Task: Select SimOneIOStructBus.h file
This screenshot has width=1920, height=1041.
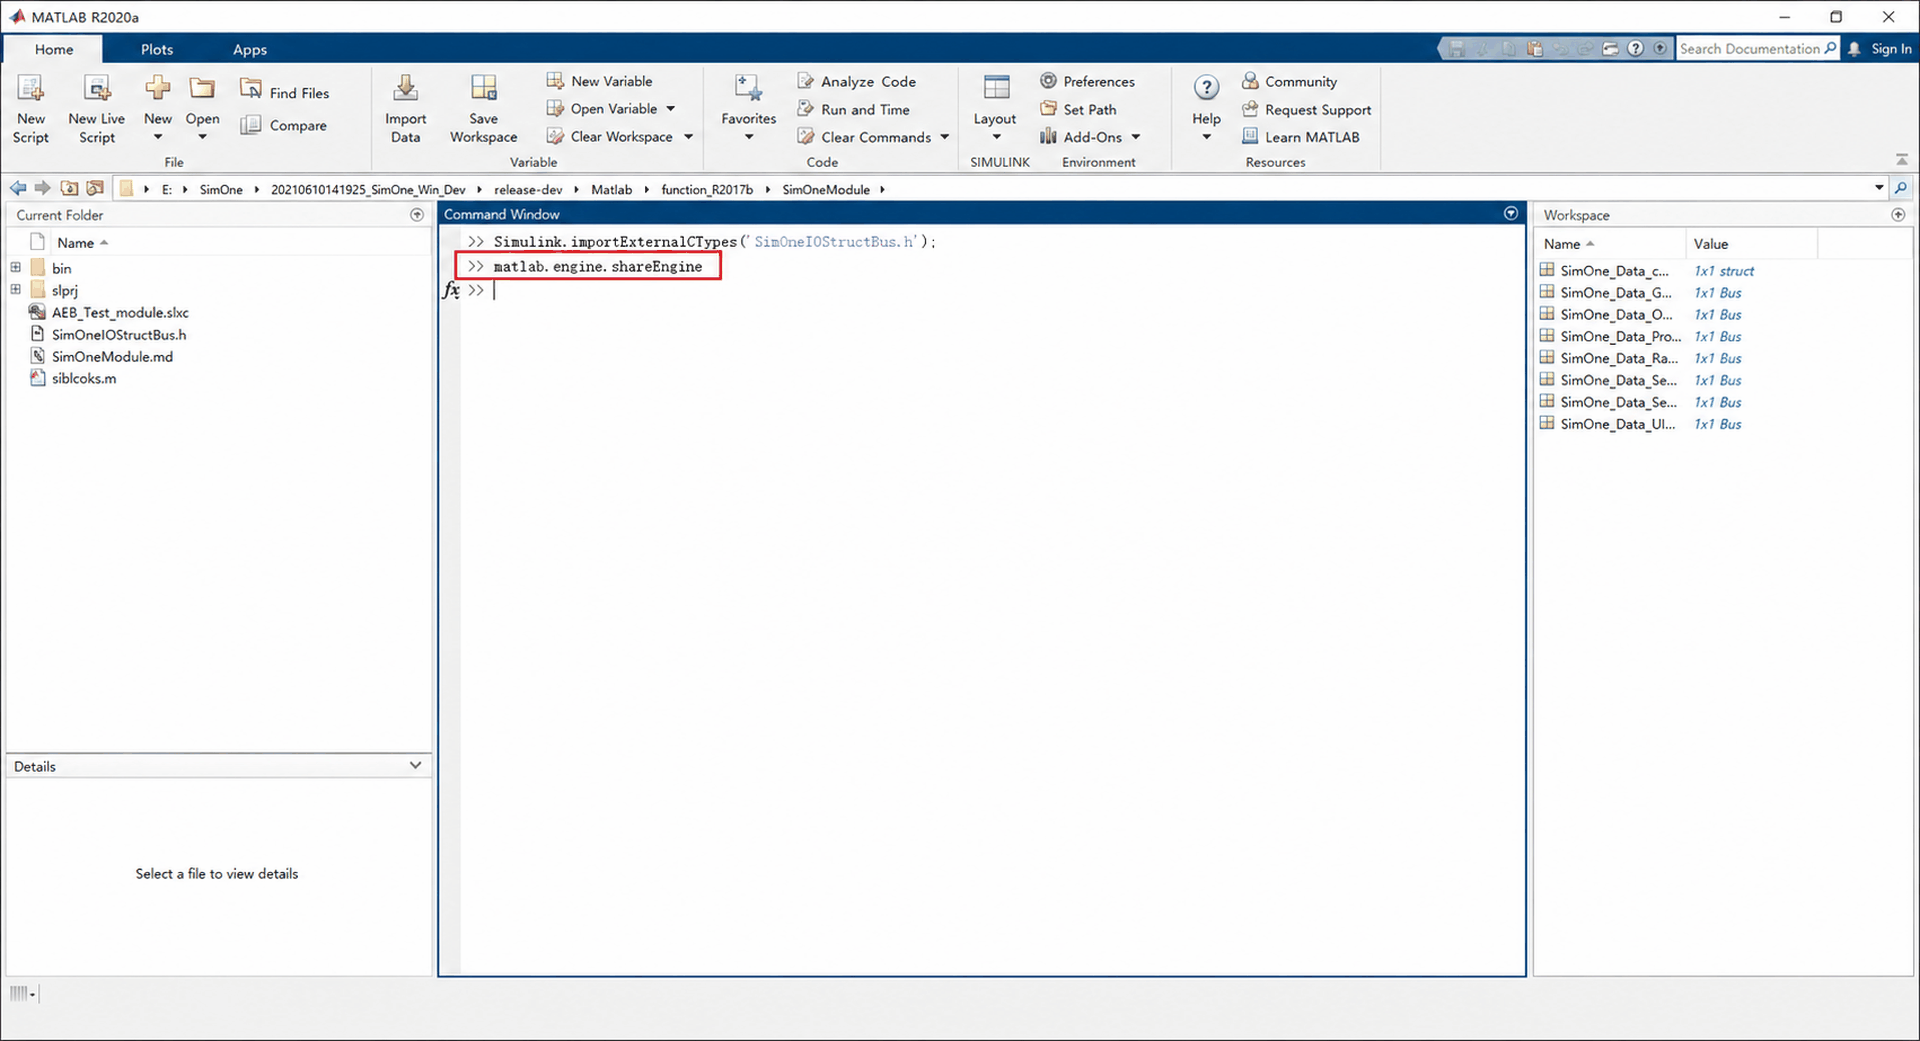Action: click(108, 334)
